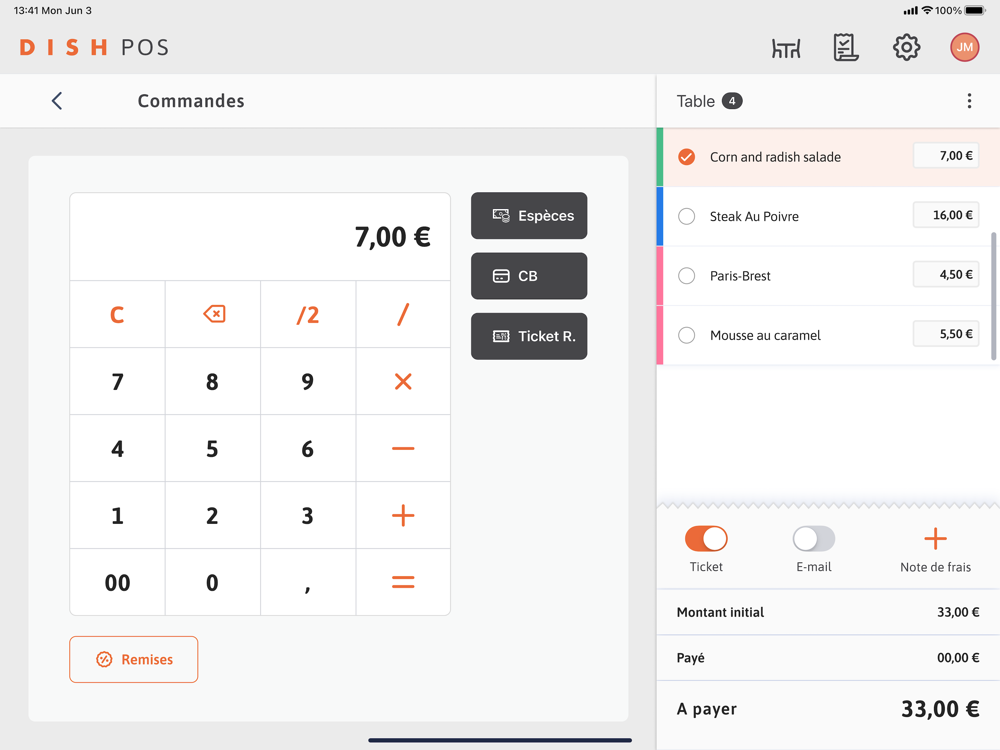1000x750 pixels.
Task: Pay with Espèces
Action: pos(529,216)
